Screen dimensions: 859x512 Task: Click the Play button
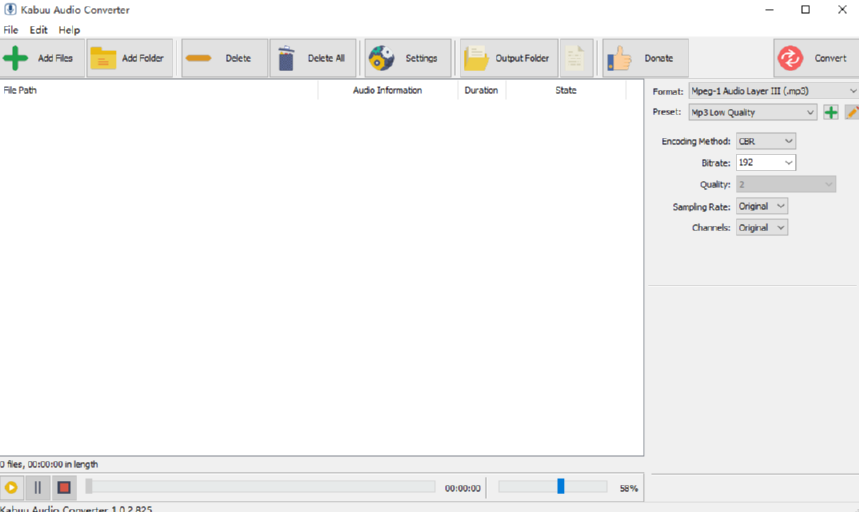12,487
